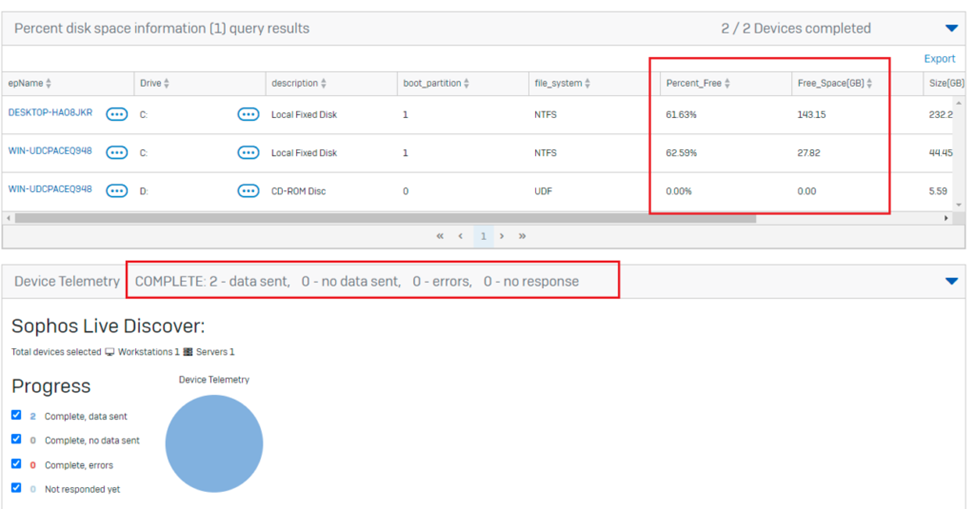Collapse Percent disk space query results panel
This screenshot has height=509, width=975.
click(951, 28)
